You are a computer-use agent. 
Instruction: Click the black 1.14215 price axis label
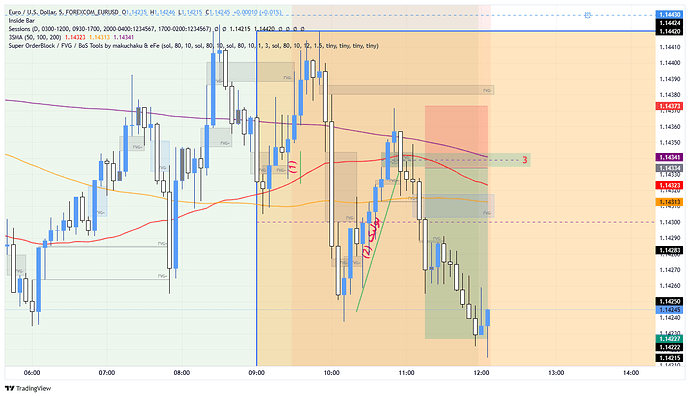[670, 358]
